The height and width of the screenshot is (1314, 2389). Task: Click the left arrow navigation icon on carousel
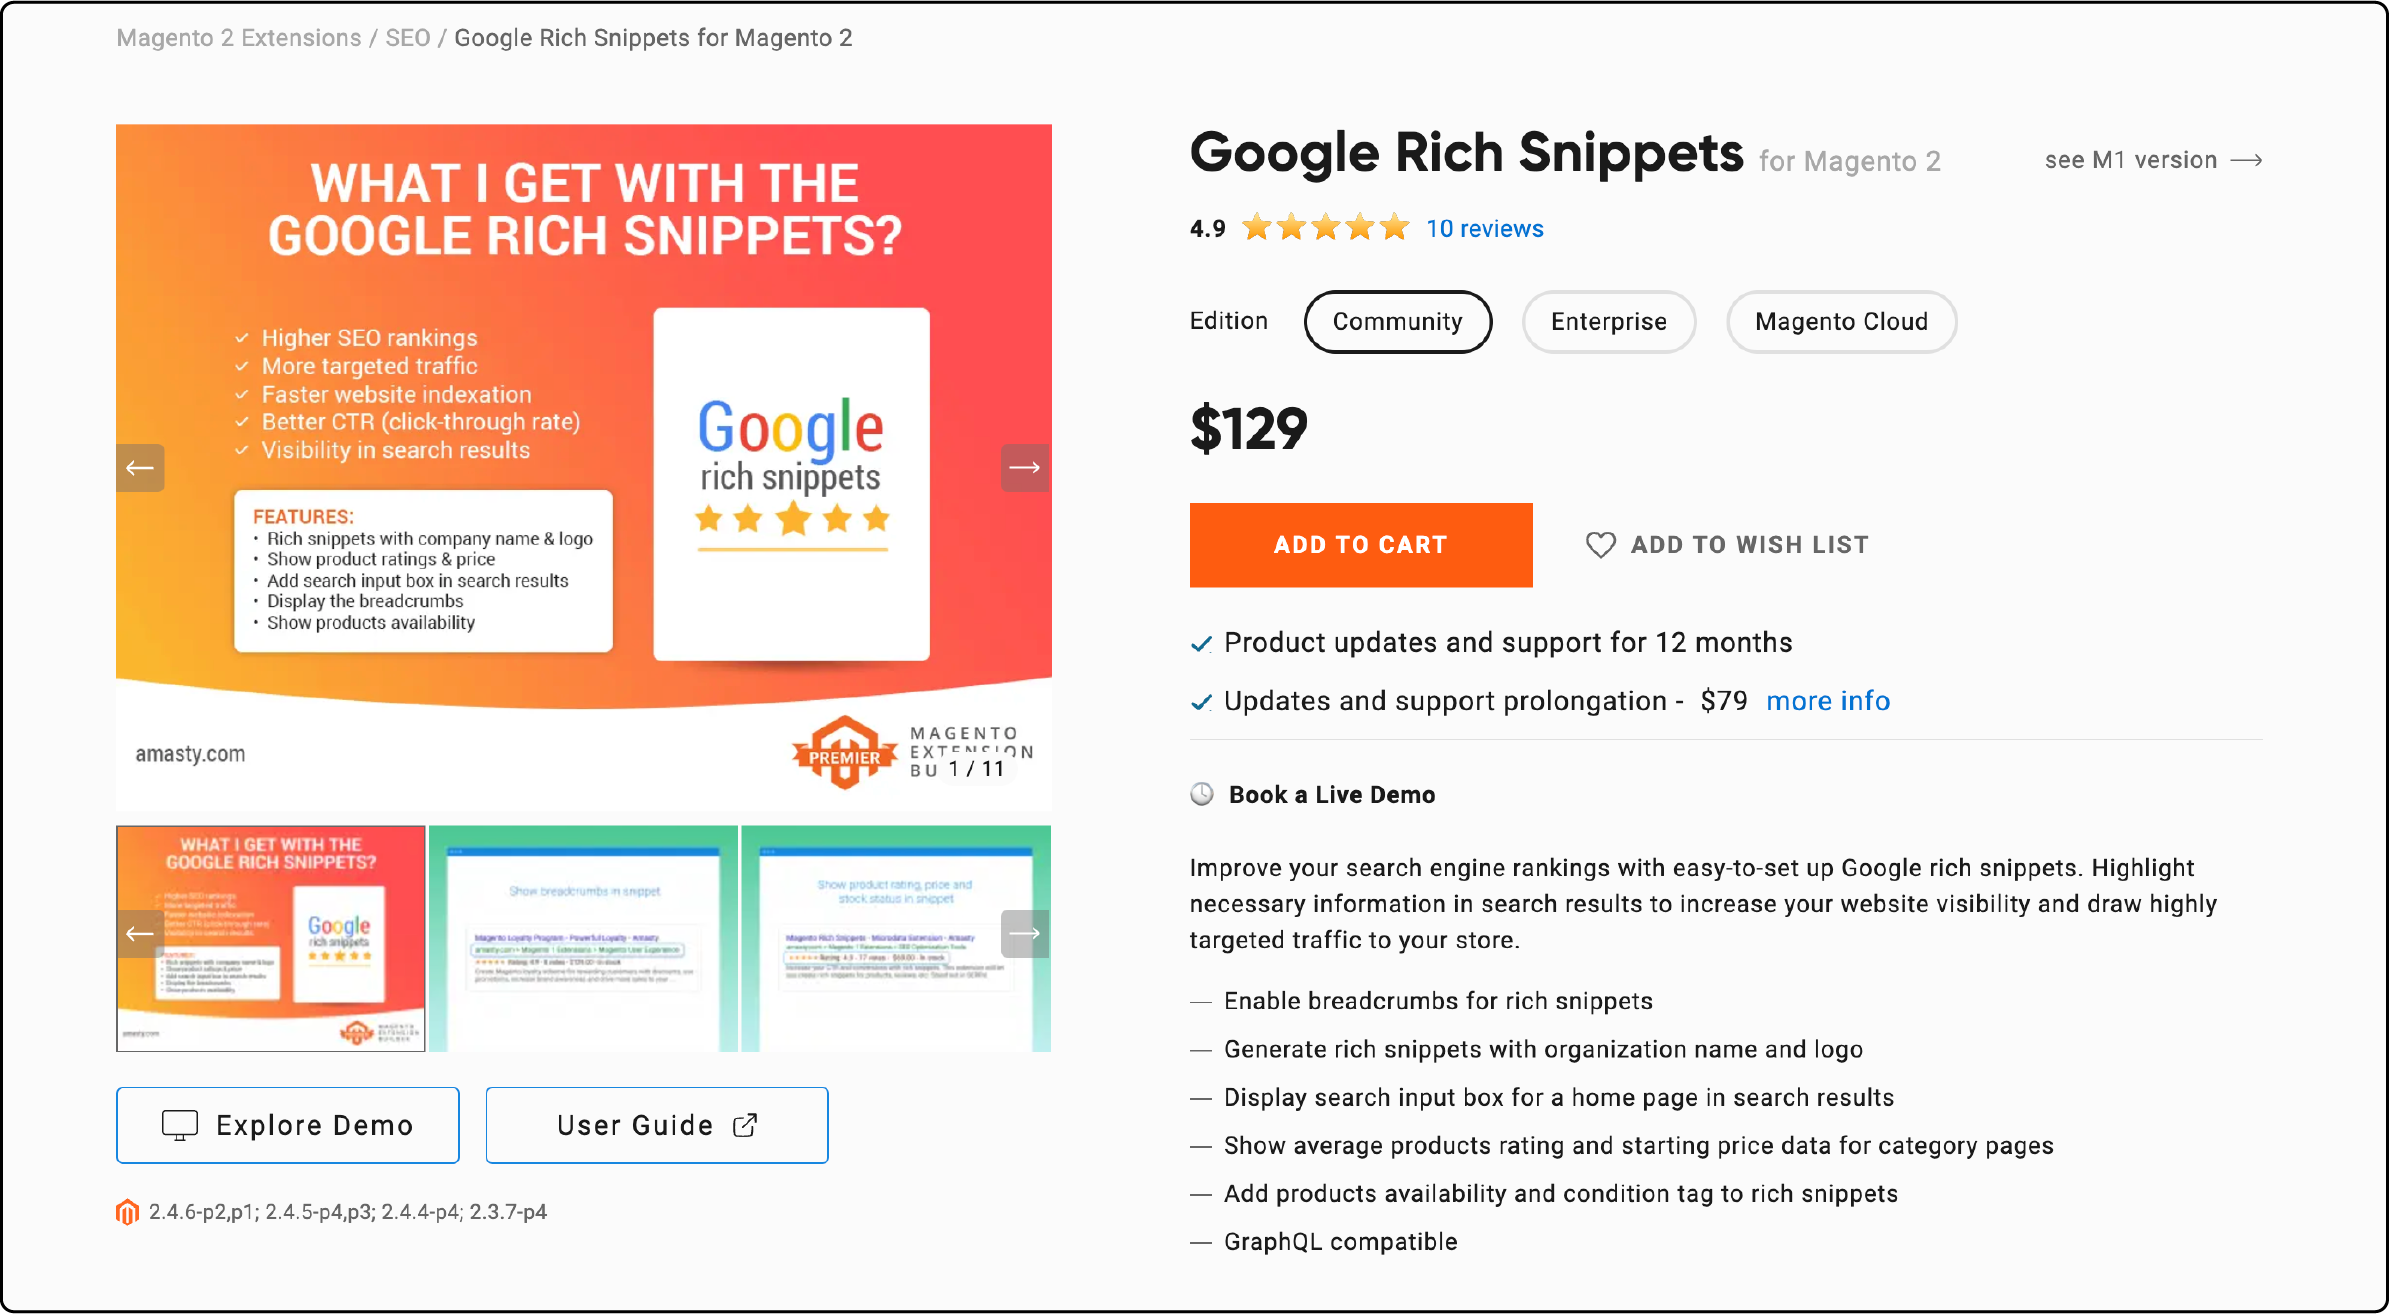[141, 468]
